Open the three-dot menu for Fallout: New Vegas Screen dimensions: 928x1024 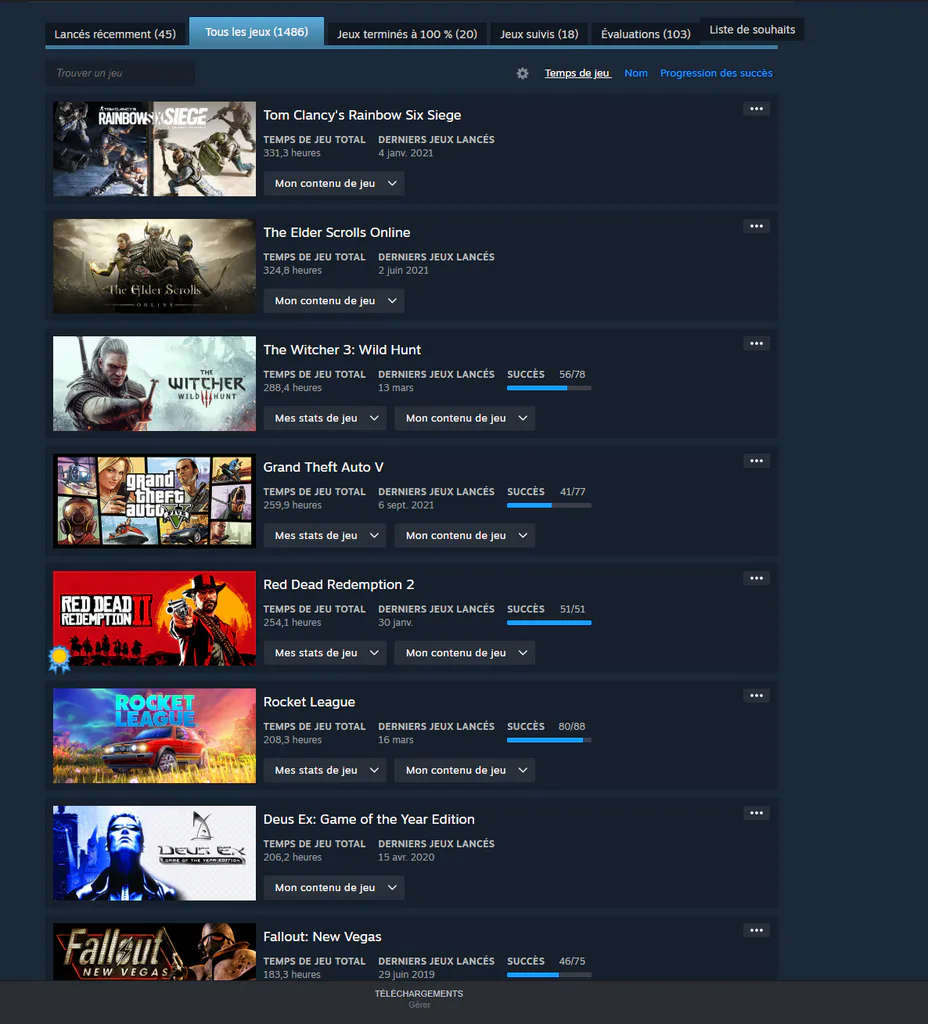756,931
